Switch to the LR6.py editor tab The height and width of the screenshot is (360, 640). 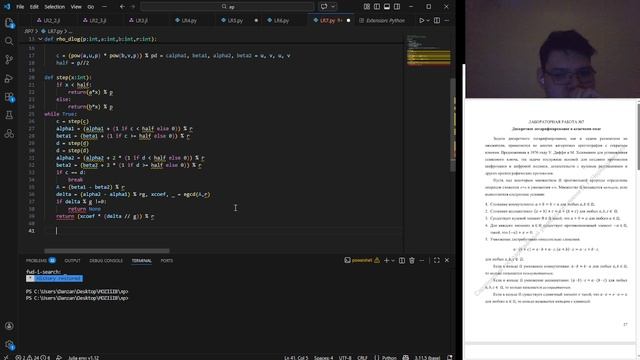pyautogui.click(x=281, y=20)
